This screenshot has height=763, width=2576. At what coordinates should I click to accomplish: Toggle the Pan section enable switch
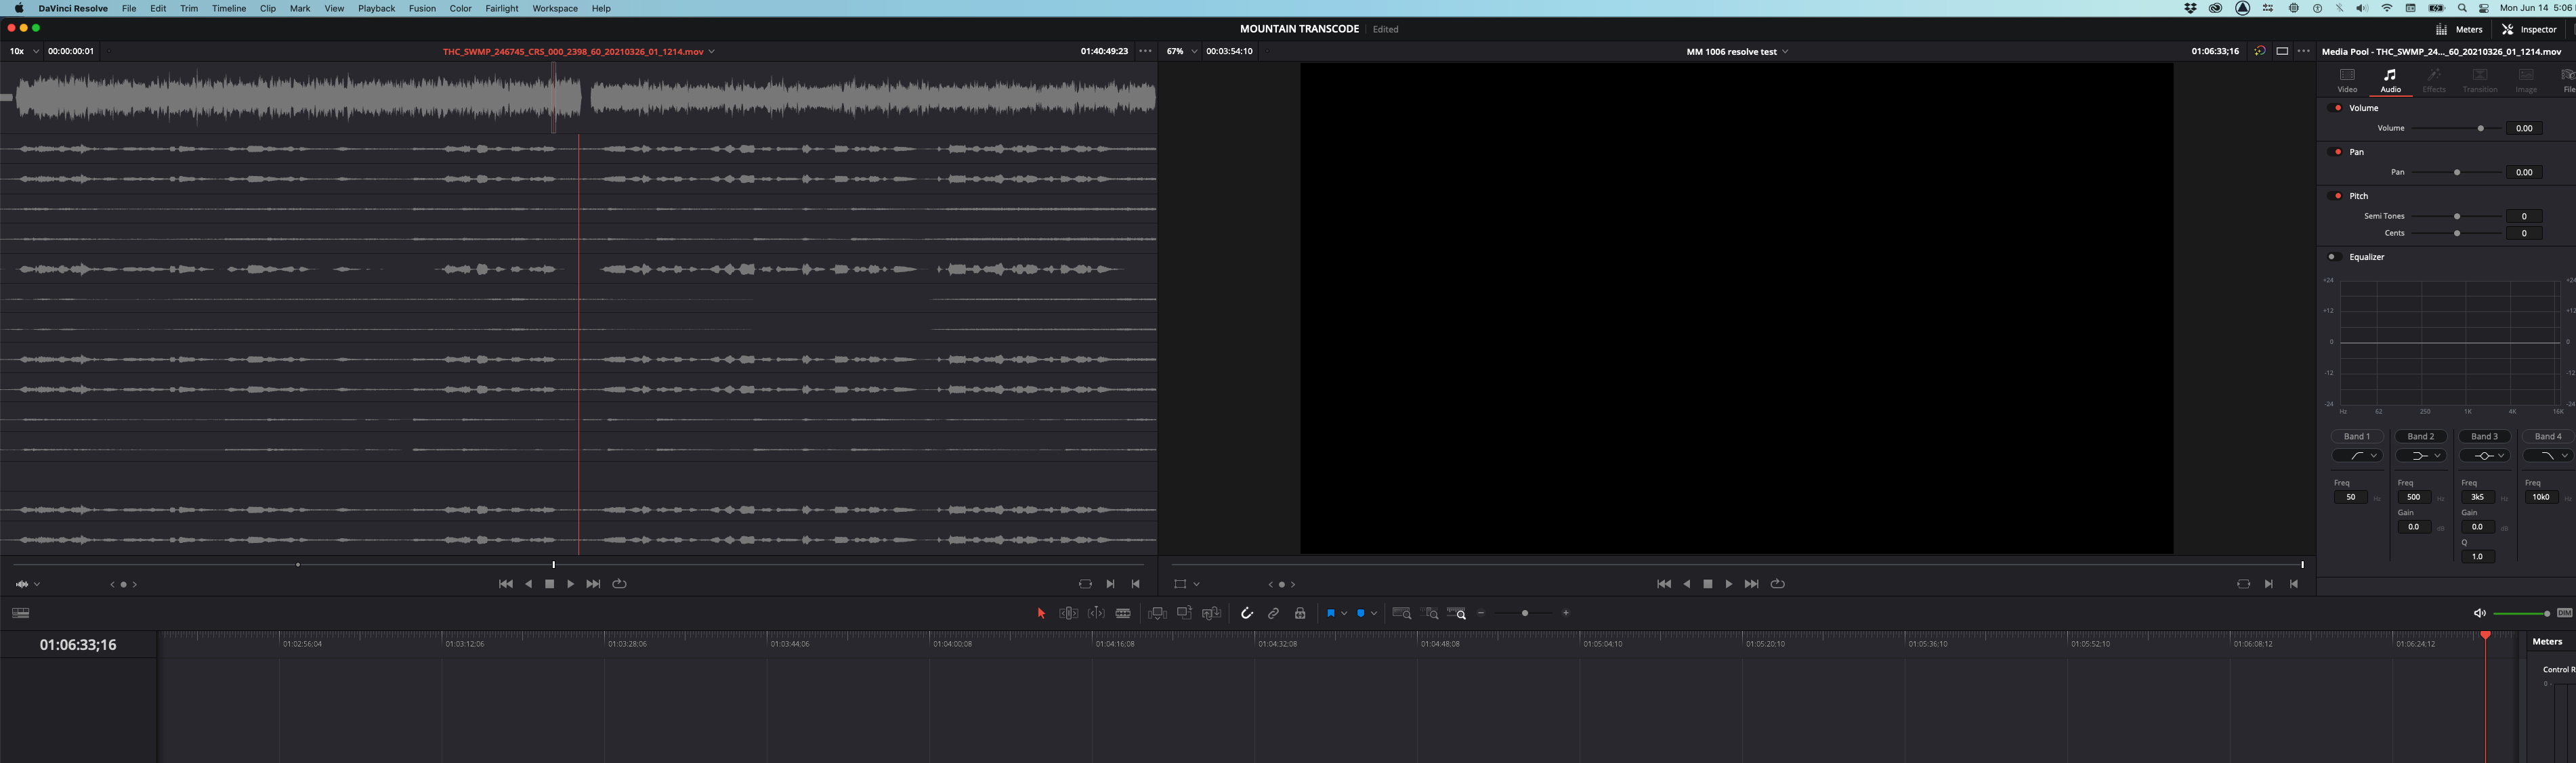click(x=2336, y=152)
